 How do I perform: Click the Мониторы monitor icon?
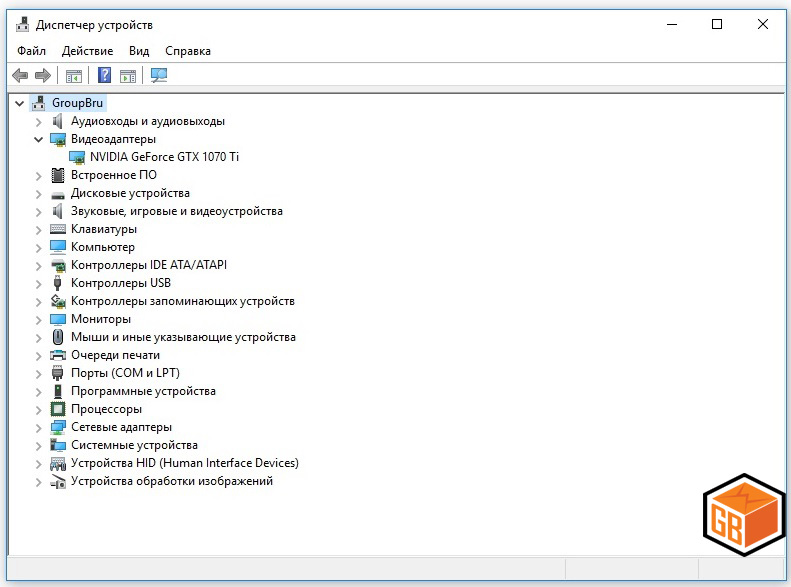click(x=58, y=319)
